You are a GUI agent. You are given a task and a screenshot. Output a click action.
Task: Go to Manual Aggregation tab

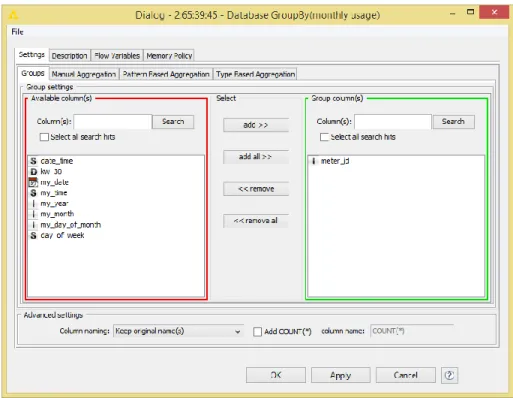click(x=84, y=74)
